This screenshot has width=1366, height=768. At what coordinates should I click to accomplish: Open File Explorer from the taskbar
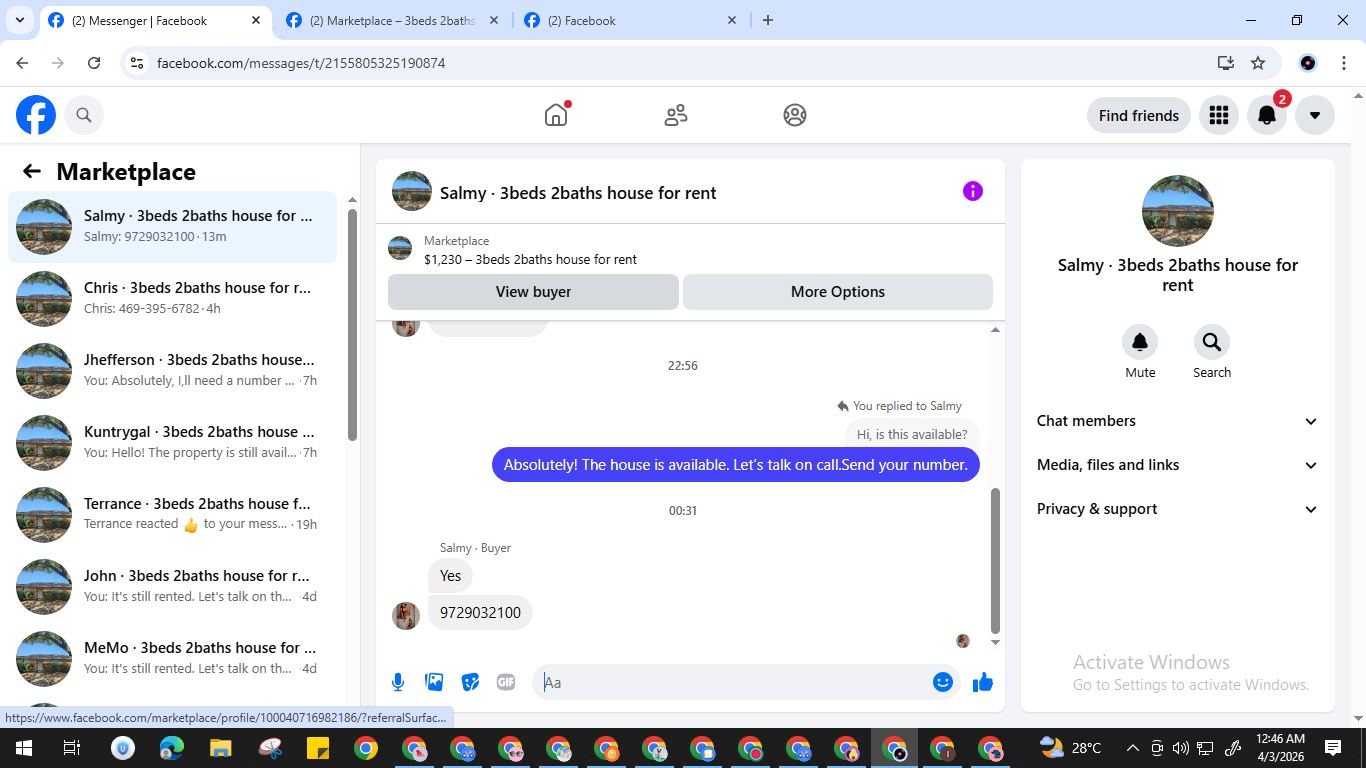(220, 748)
